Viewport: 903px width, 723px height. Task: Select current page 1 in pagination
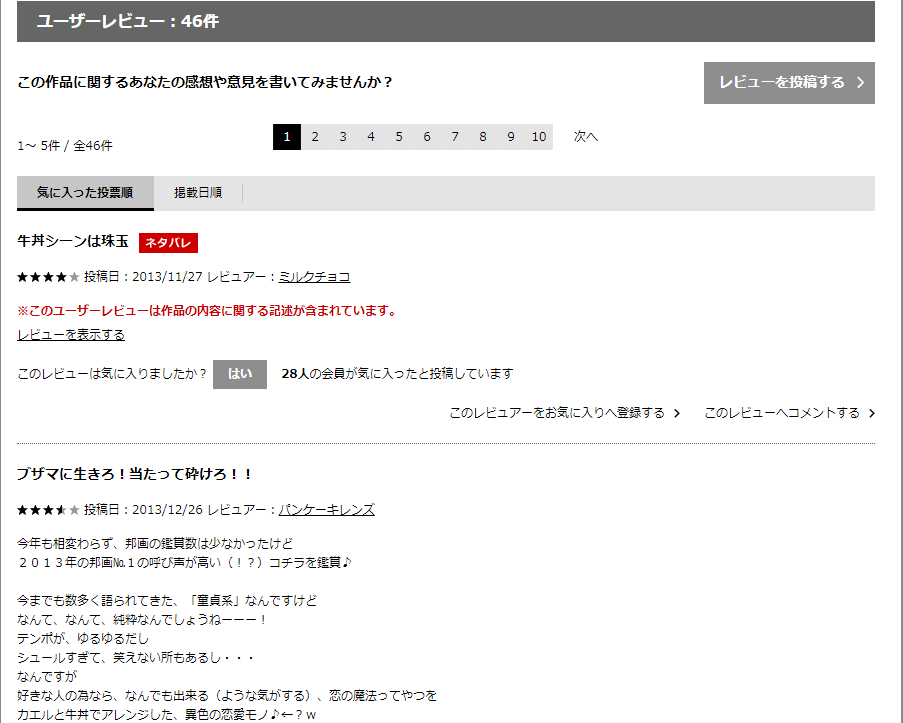pyautogui.click(x=287, y=137)
